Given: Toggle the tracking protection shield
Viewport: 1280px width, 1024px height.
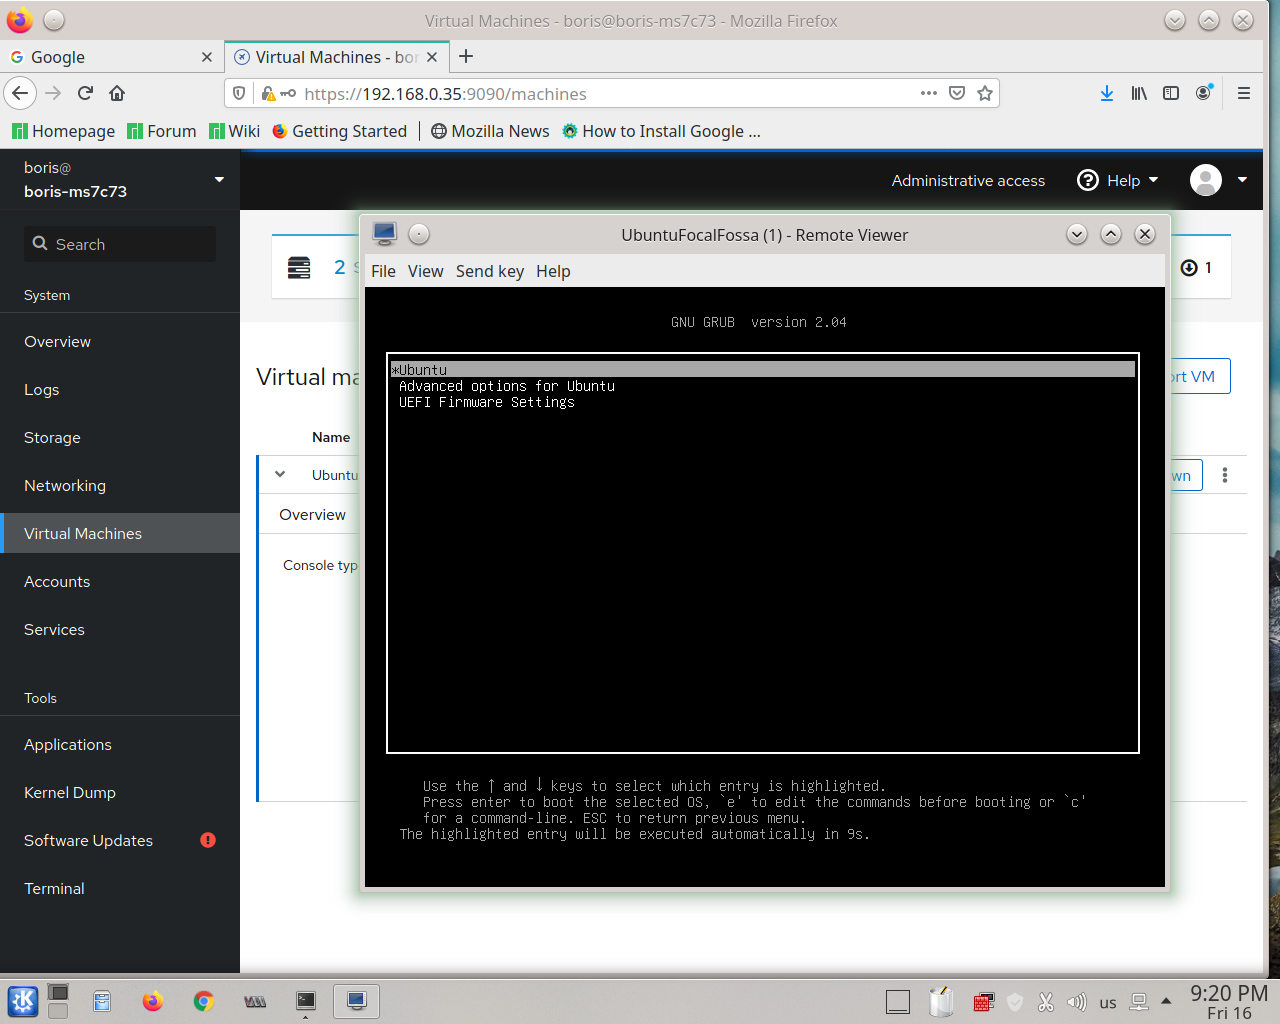Looking at the screenshot, I should (x=238, y=93).
